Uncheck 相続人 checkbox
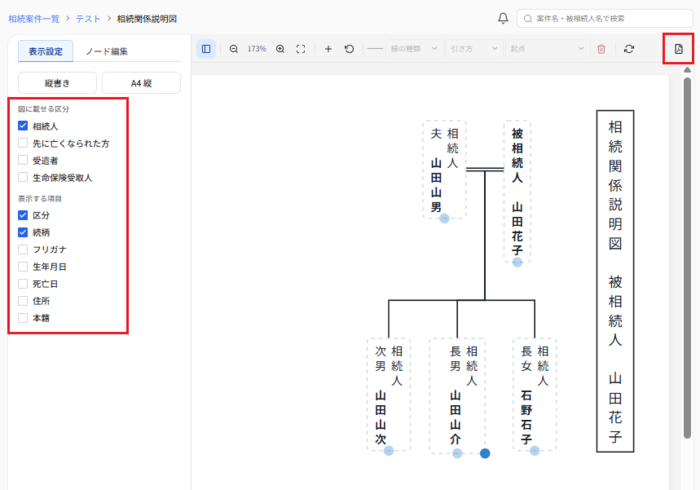 (23, 126)
